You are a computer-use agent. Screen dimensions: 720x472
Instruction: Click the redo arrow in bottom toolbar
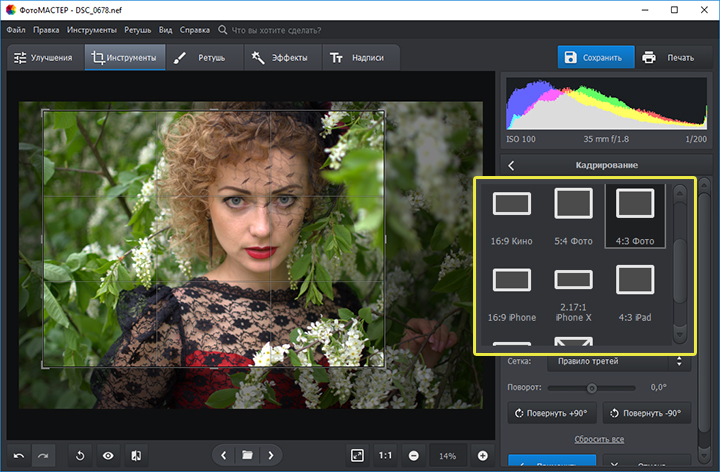tap(43, 455)
